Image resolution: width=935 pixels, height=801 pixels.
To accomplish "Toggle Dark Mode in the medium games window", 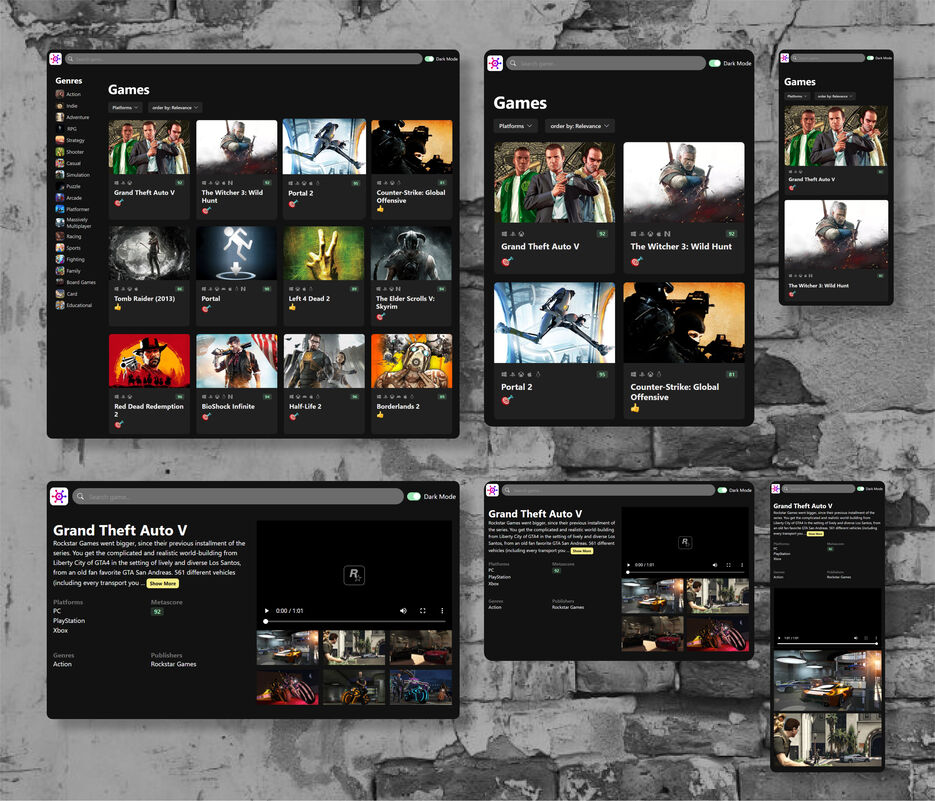I will [714, 63].
